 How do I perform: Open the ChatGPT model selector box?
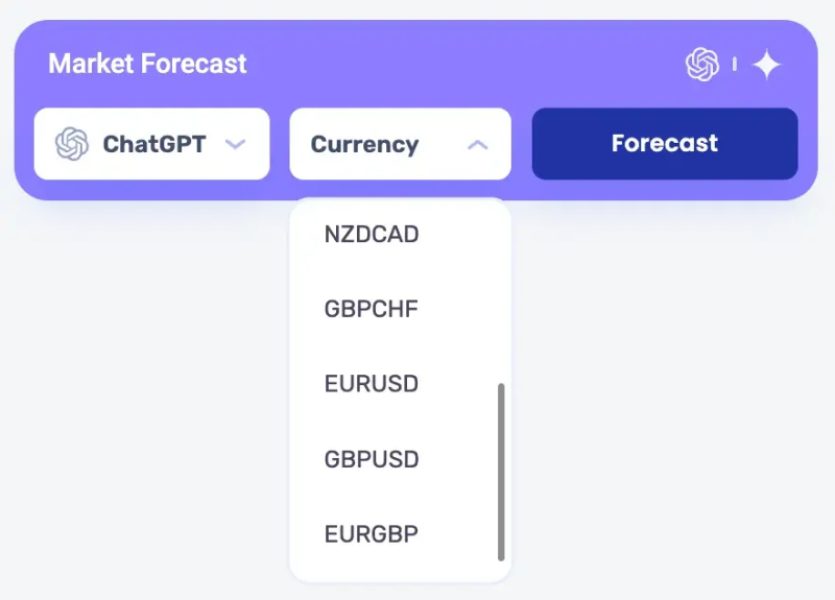coord(152,144)
